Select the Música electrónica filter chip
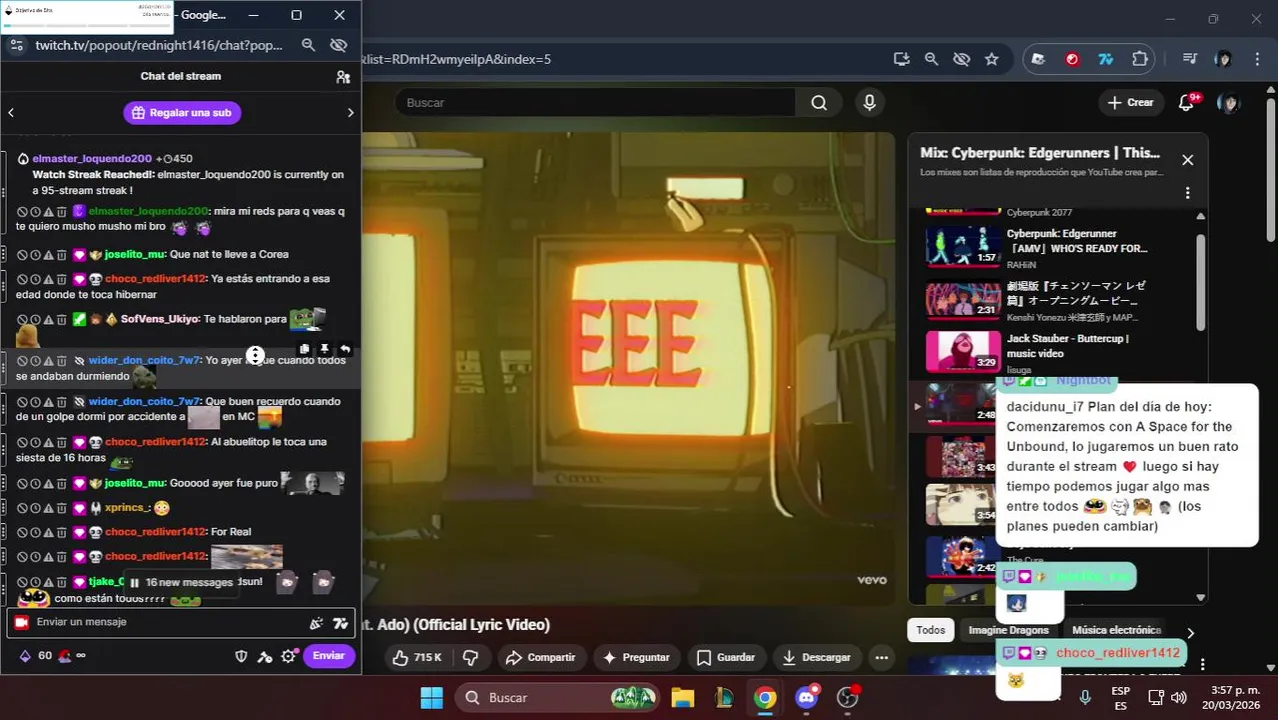Viewport: 1278px width, 720px height. 1116,630
